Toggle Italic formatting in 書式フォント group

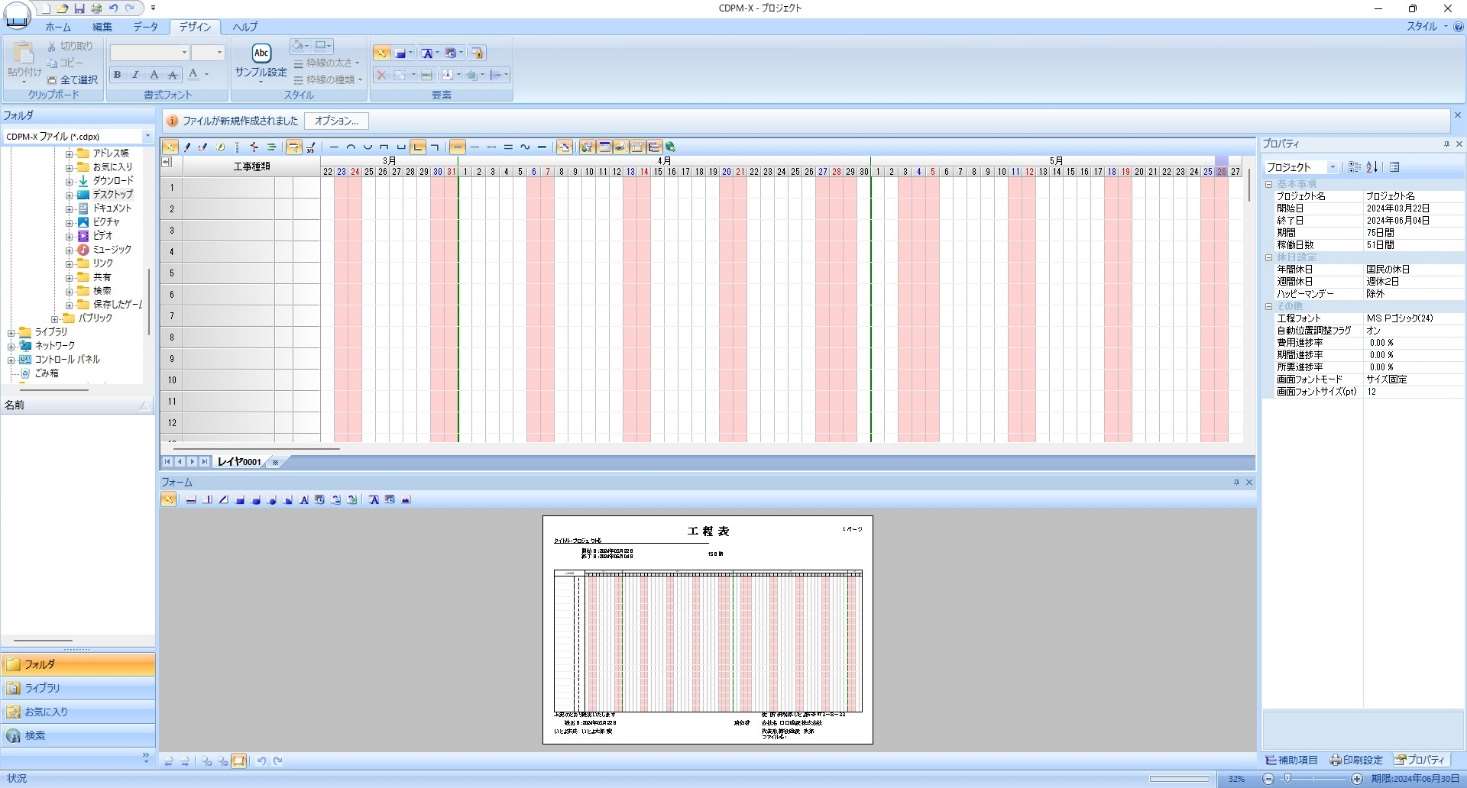point(135,74)
